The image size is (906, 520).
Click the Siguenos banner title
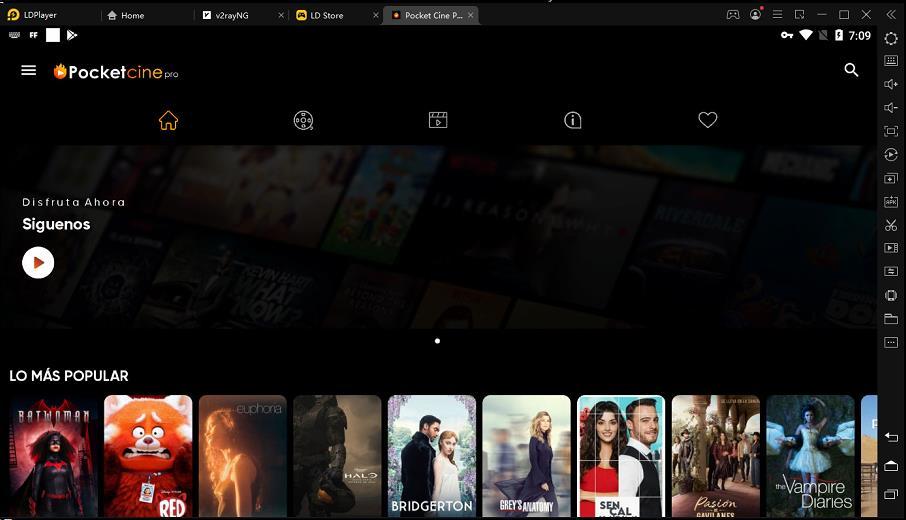(56, 224)
